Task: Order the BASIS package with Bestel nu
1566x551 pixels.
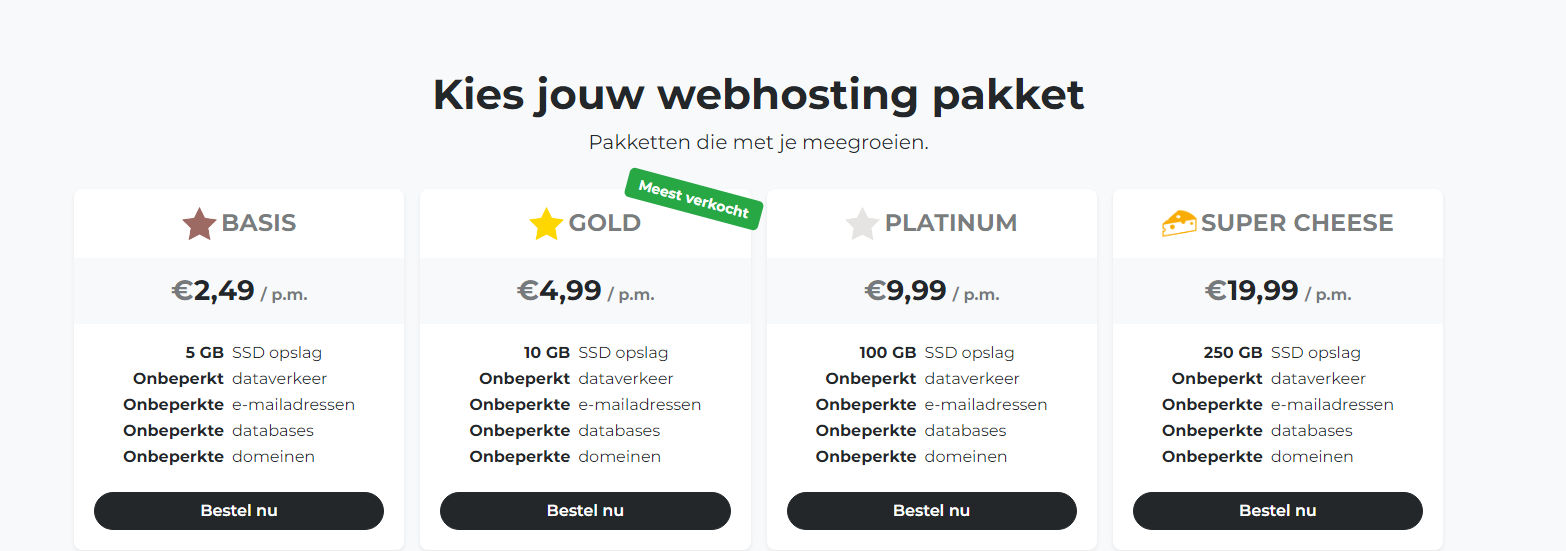Action: click(x=239, y=511)
